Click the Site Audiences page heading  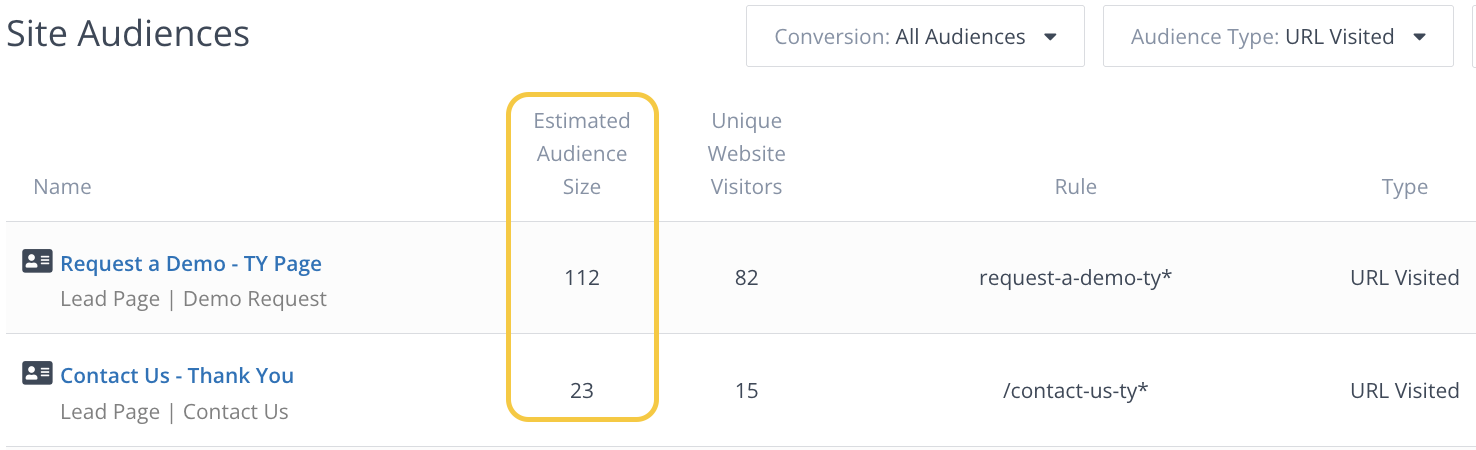(x=128, y=34)
